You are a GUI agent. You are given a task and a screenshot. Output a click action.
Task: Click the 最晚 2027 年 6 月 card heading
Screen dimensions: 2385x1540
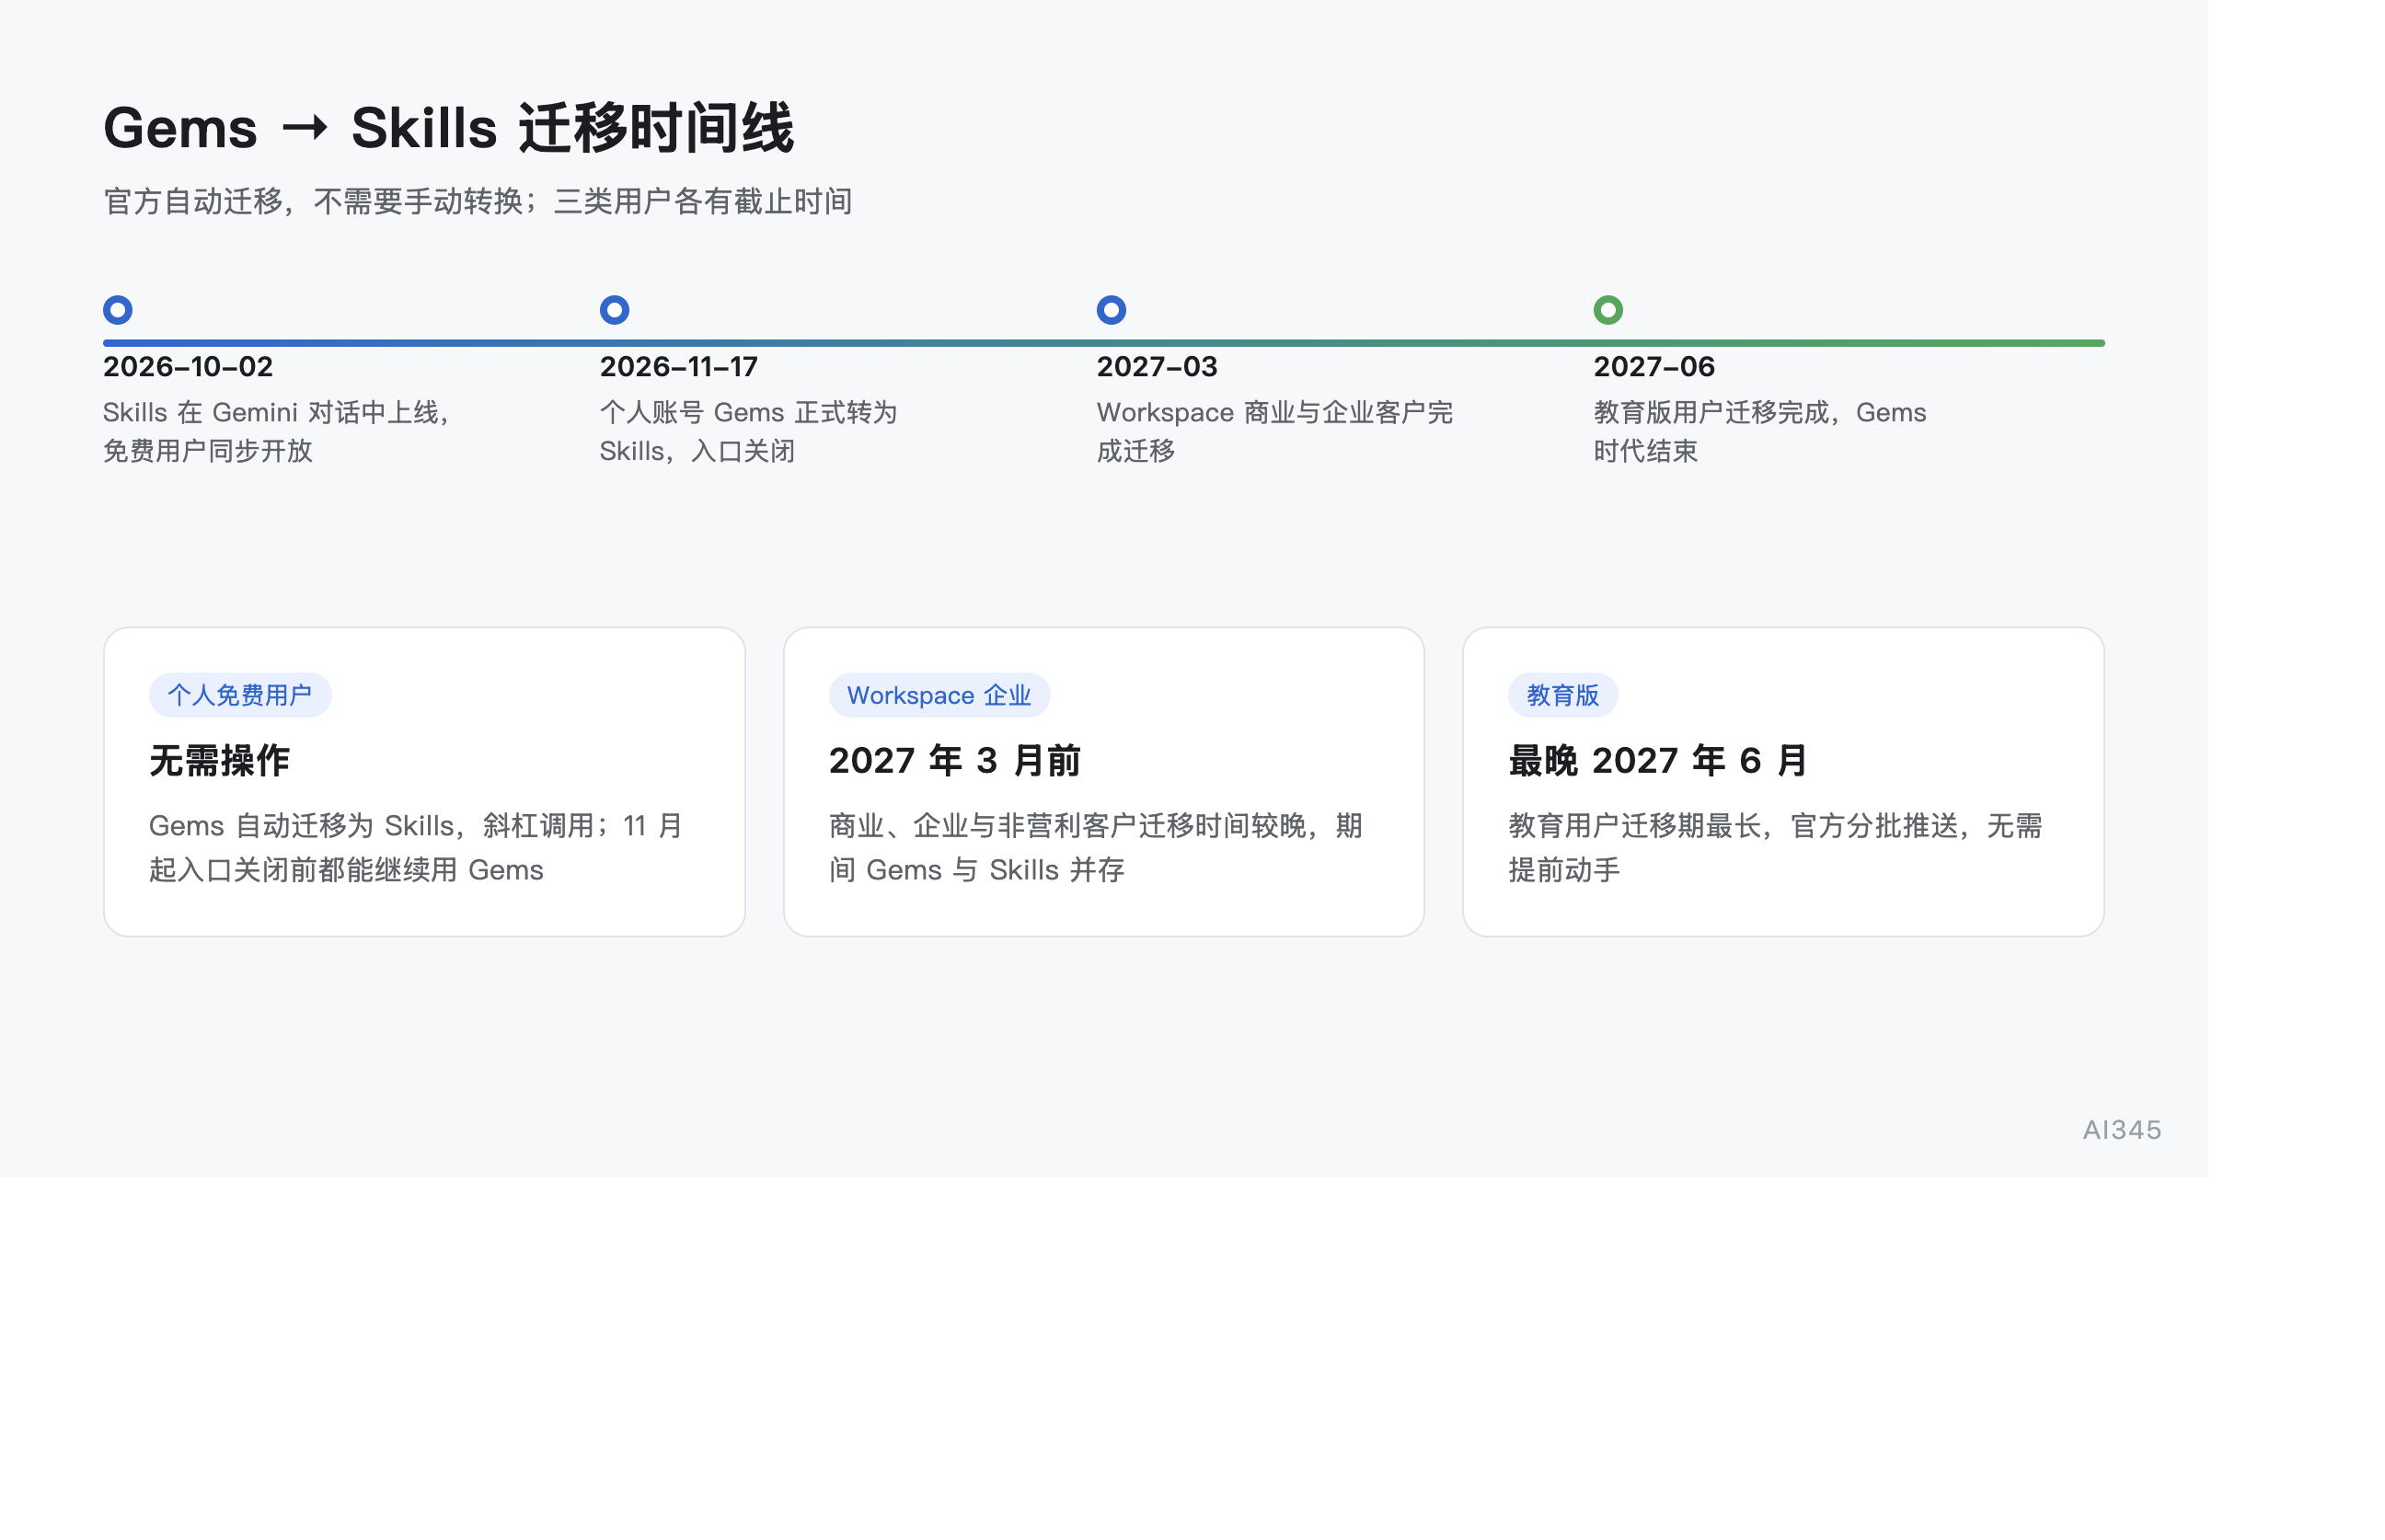tap(1658, 761)
